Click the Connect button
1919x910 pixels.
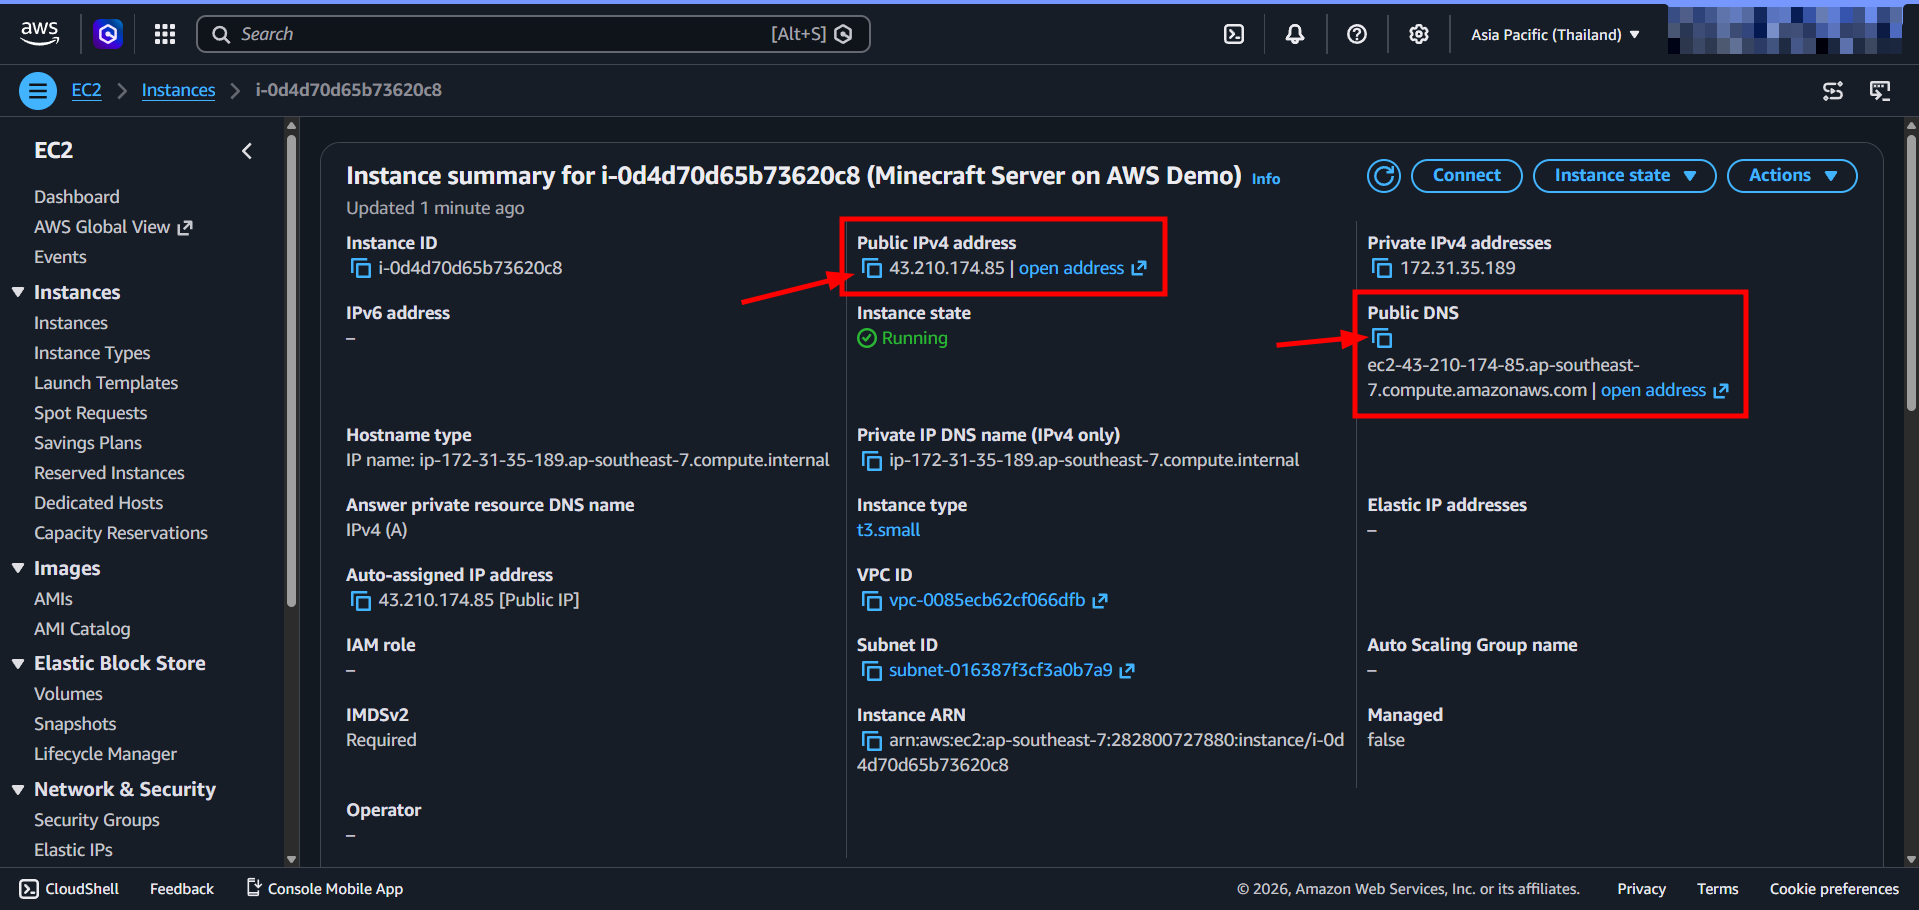point(1466,176)
